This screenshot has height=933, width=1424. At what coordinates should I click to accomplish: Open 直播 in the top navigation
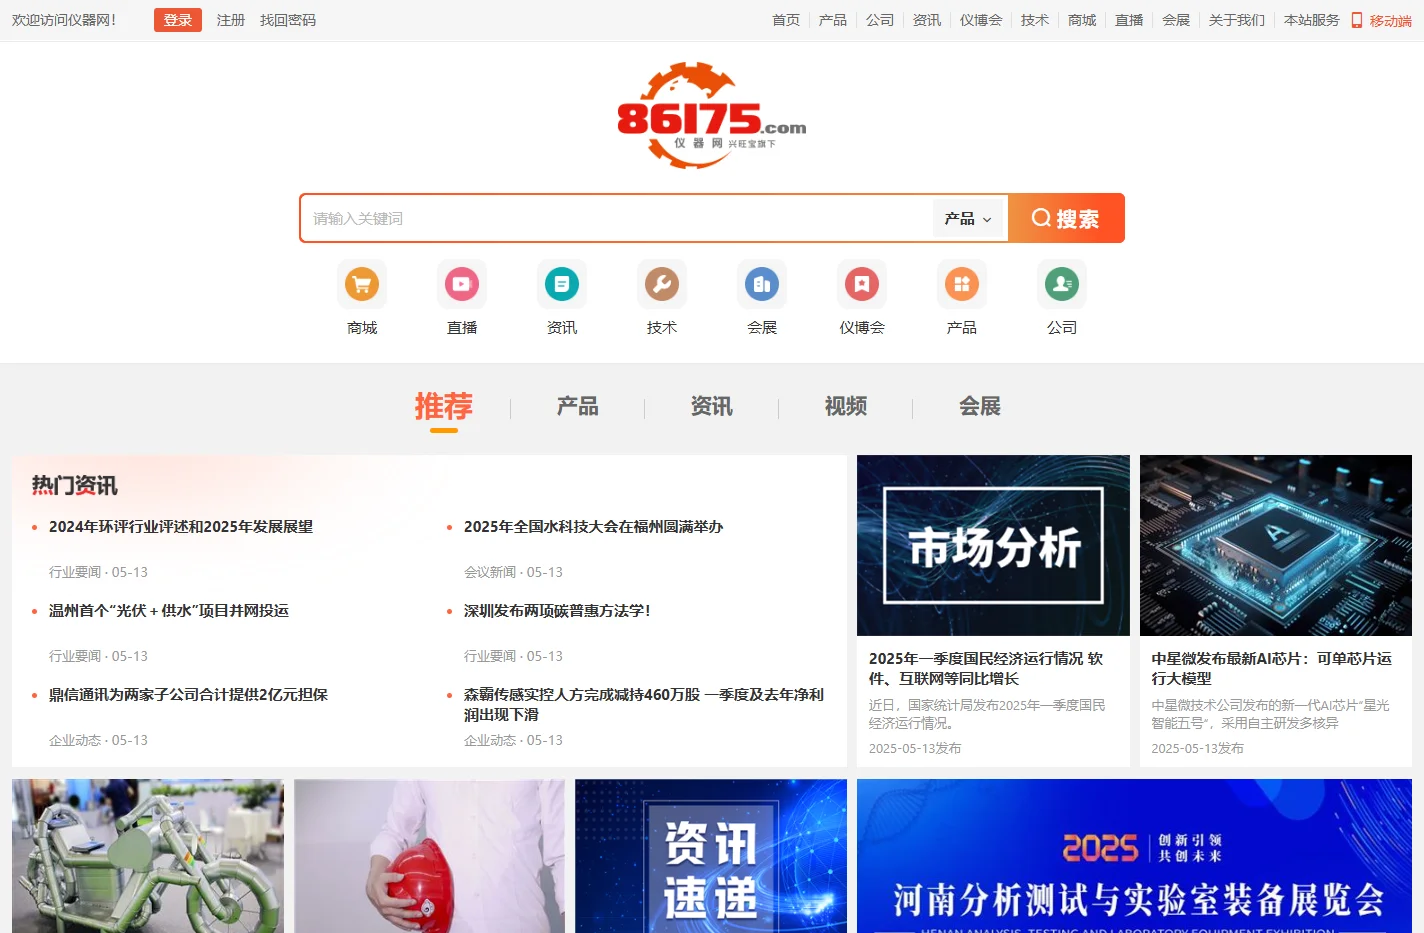1129,20
